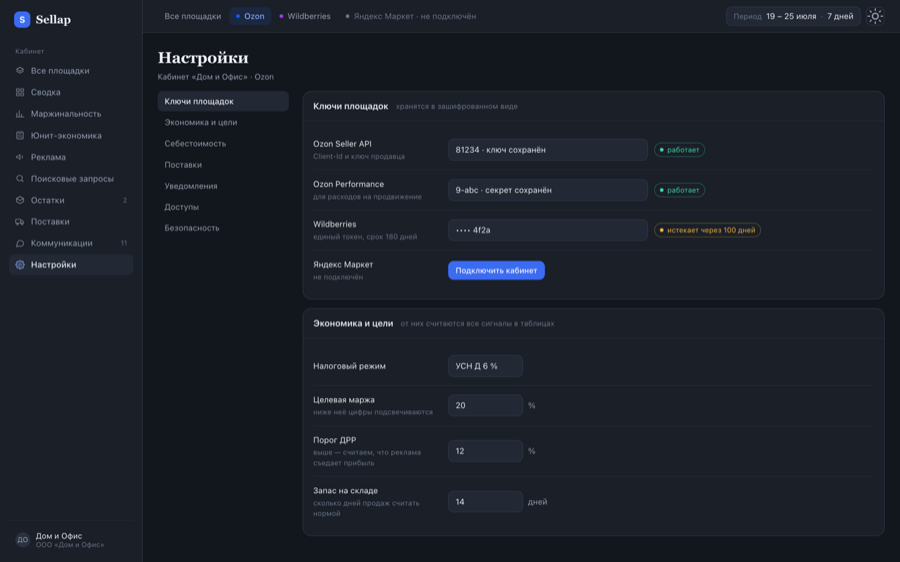Click the Wildberries token field

(x=548, y=230)
